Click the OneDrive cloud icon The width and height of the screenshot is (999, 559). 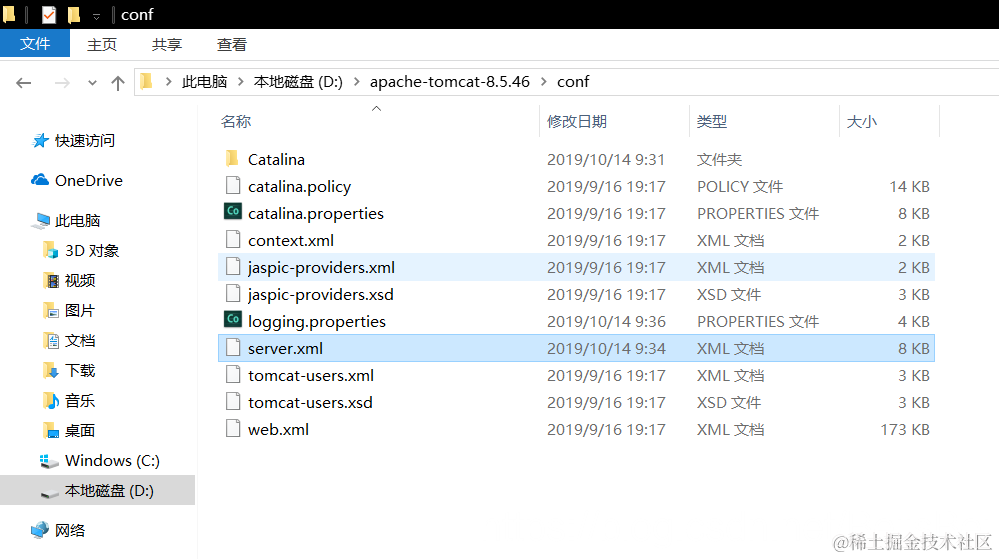tap(40, 180)
